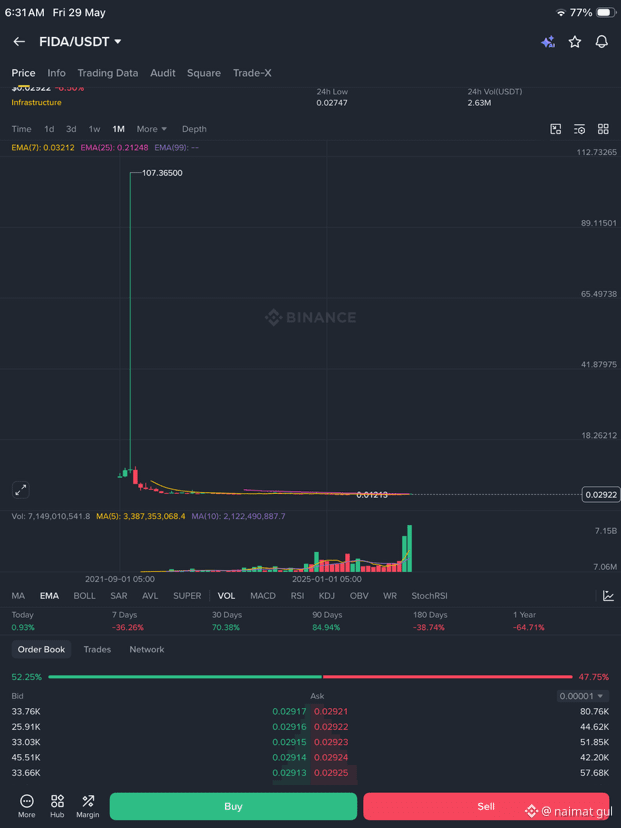This screenshot has height=828, width=621.
Task: Toggle the SAR indicator
Action: tap(119, 596)
